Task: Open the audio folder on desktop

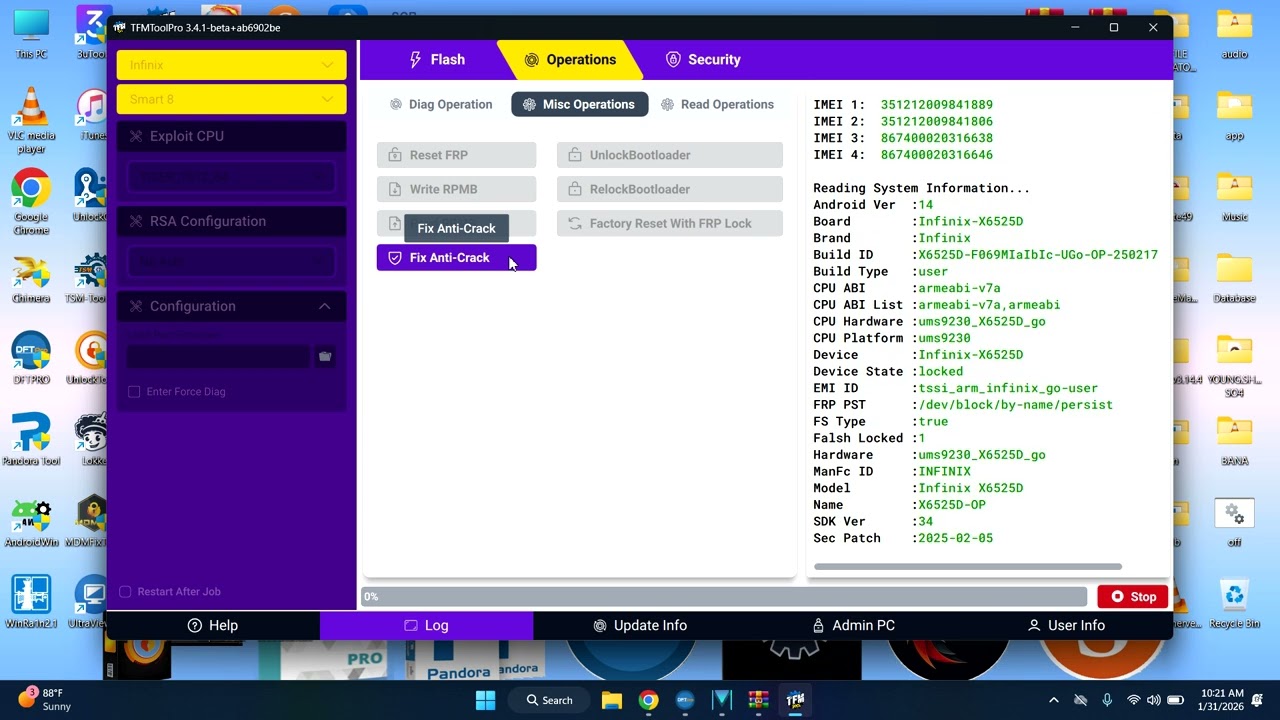Action: click(1235, 33)
